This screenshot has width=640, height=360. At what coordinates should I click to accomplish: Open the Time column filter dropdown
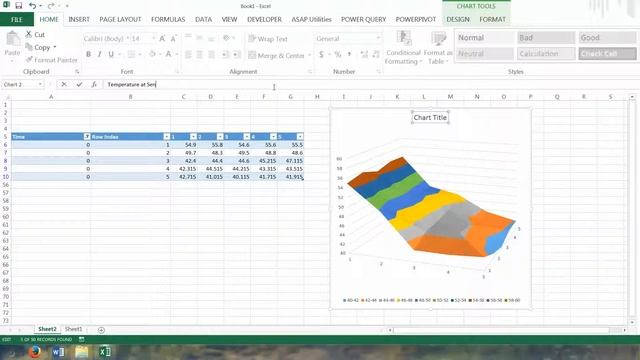pyautogui.click(x=87, y=136)
